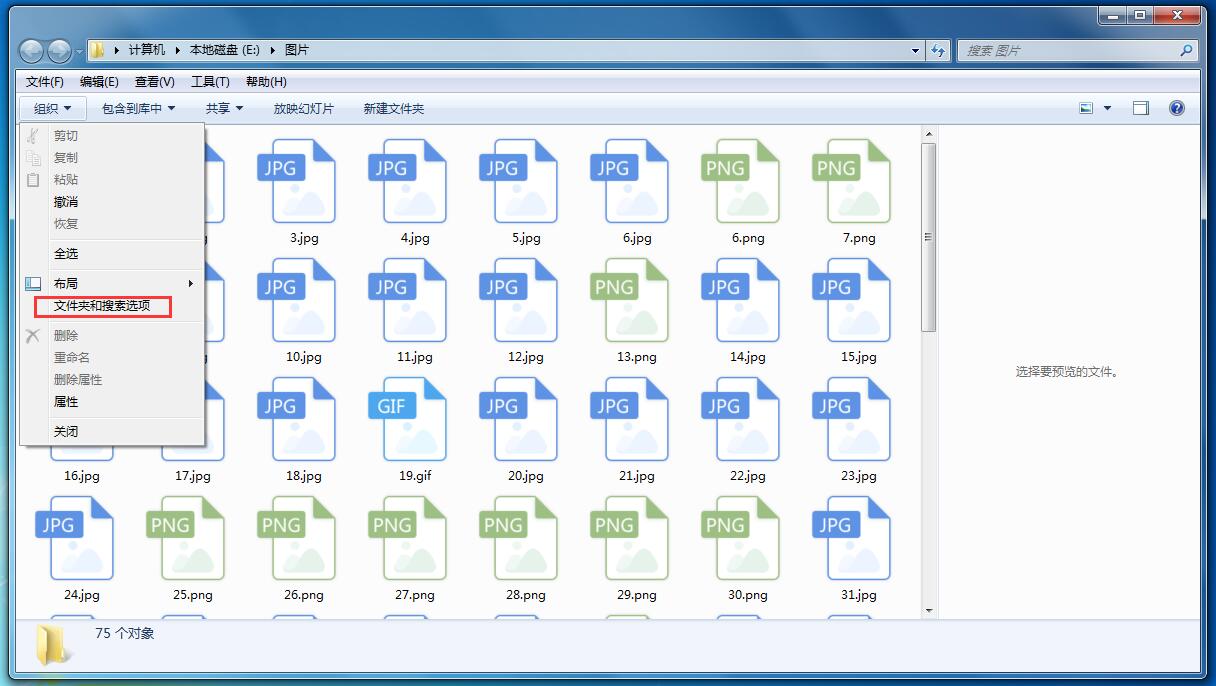
Task: Open the address bar history dropdown arrow
Action: pyautogui.click(x=914, y=50)
